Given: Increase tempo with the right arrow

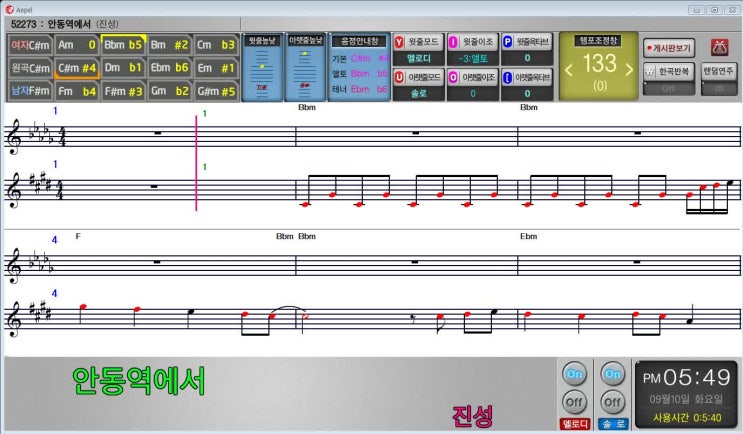Looking at the screenshot, I should (x=628, y=69).
